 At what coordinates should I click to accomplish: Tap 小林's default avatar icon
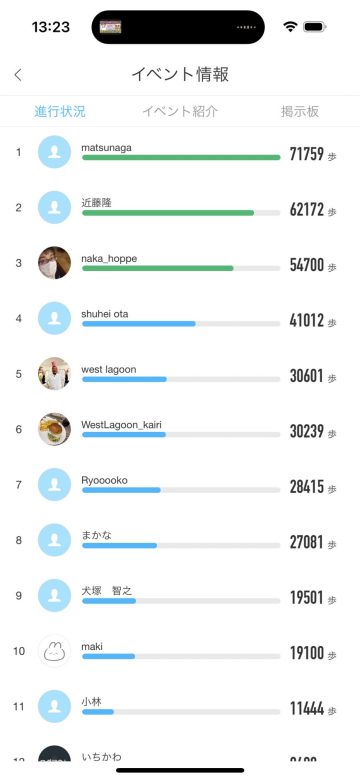(x=54, y=706)
